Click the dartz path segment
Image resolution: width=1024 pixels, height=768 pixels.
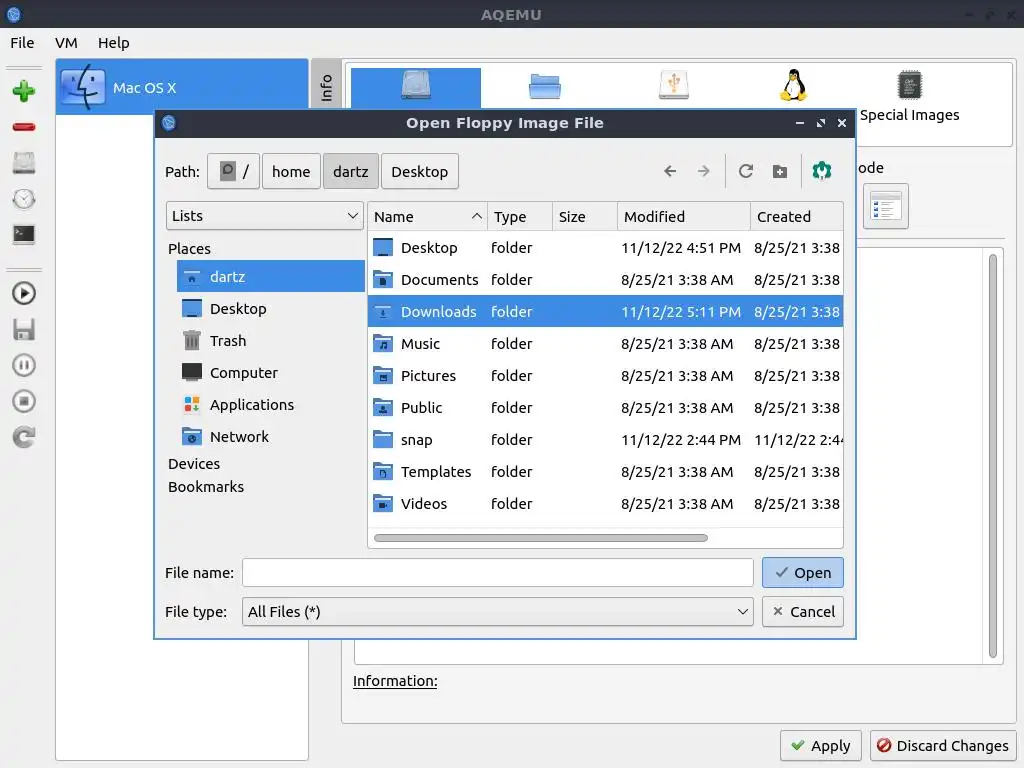pos(351,172)
